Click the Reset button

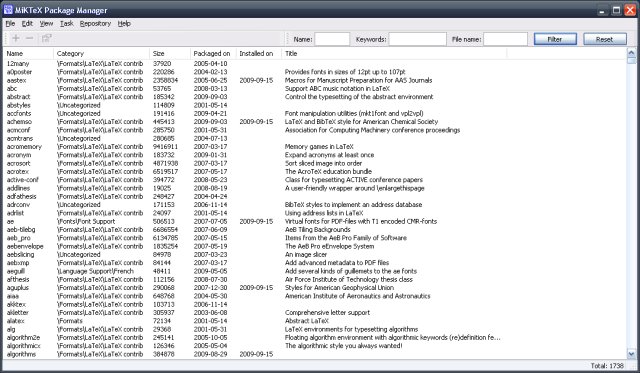pos(604,39)
